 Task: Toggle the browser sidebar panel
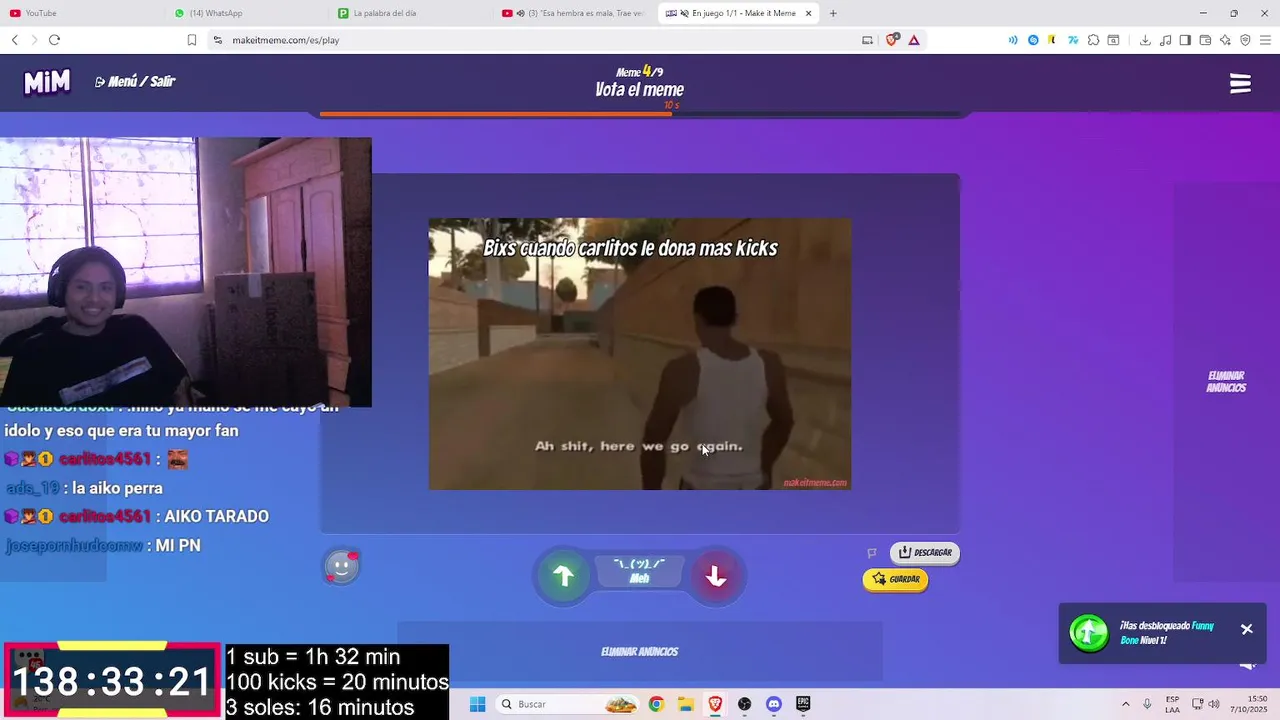coord(1185,40)
